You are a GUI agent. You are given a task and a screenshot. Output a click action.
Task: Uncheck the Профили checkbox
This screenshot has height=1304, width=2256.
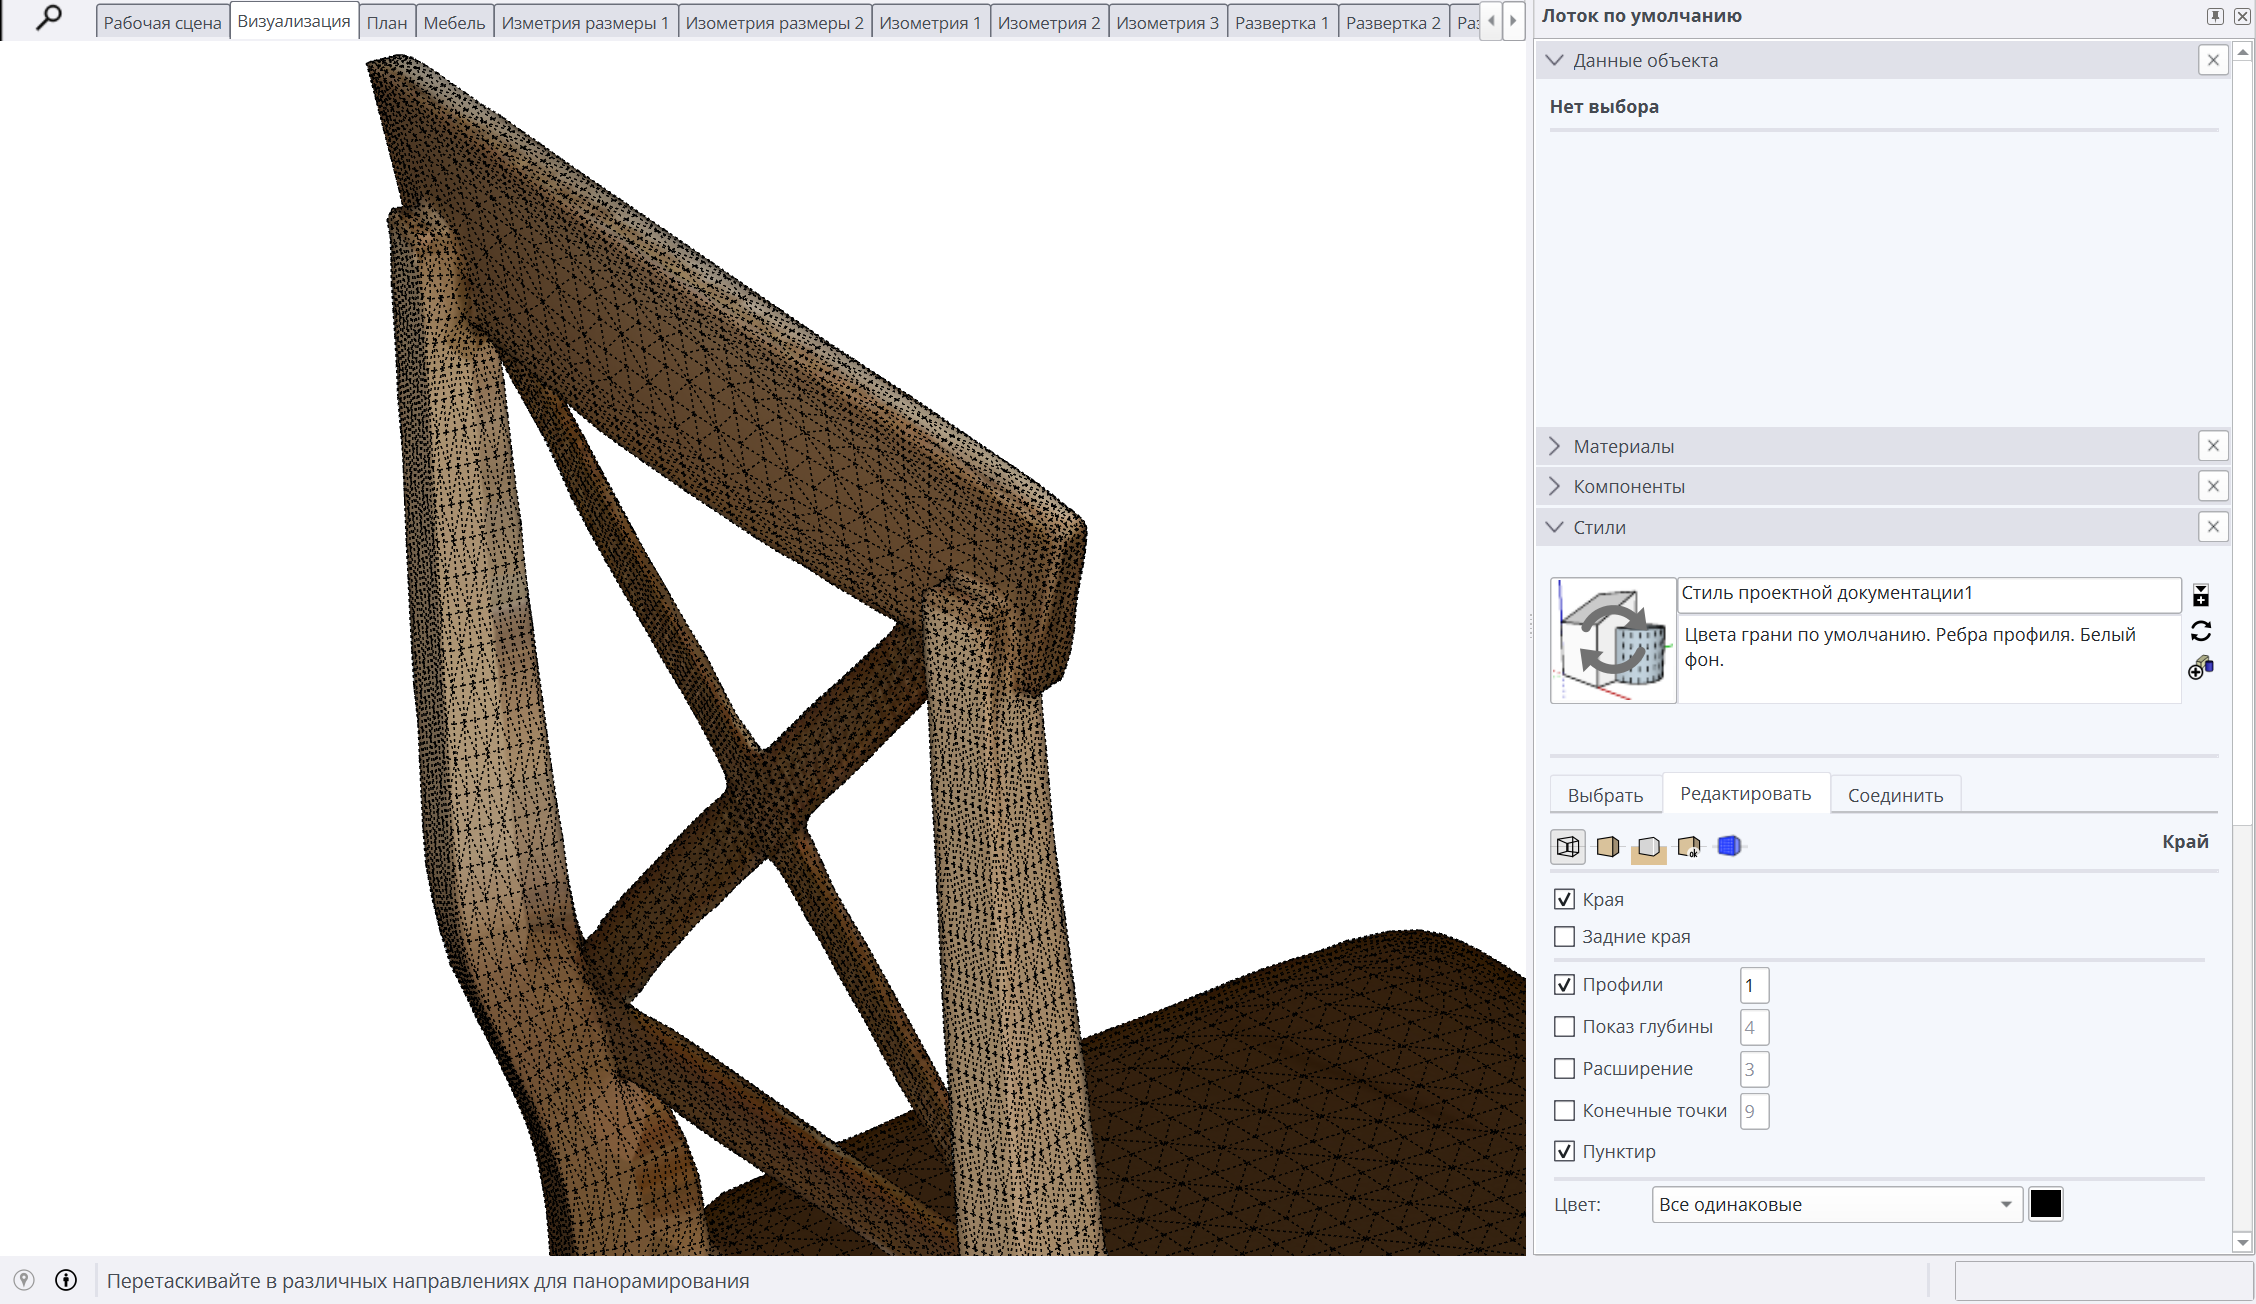point(1565,985)
